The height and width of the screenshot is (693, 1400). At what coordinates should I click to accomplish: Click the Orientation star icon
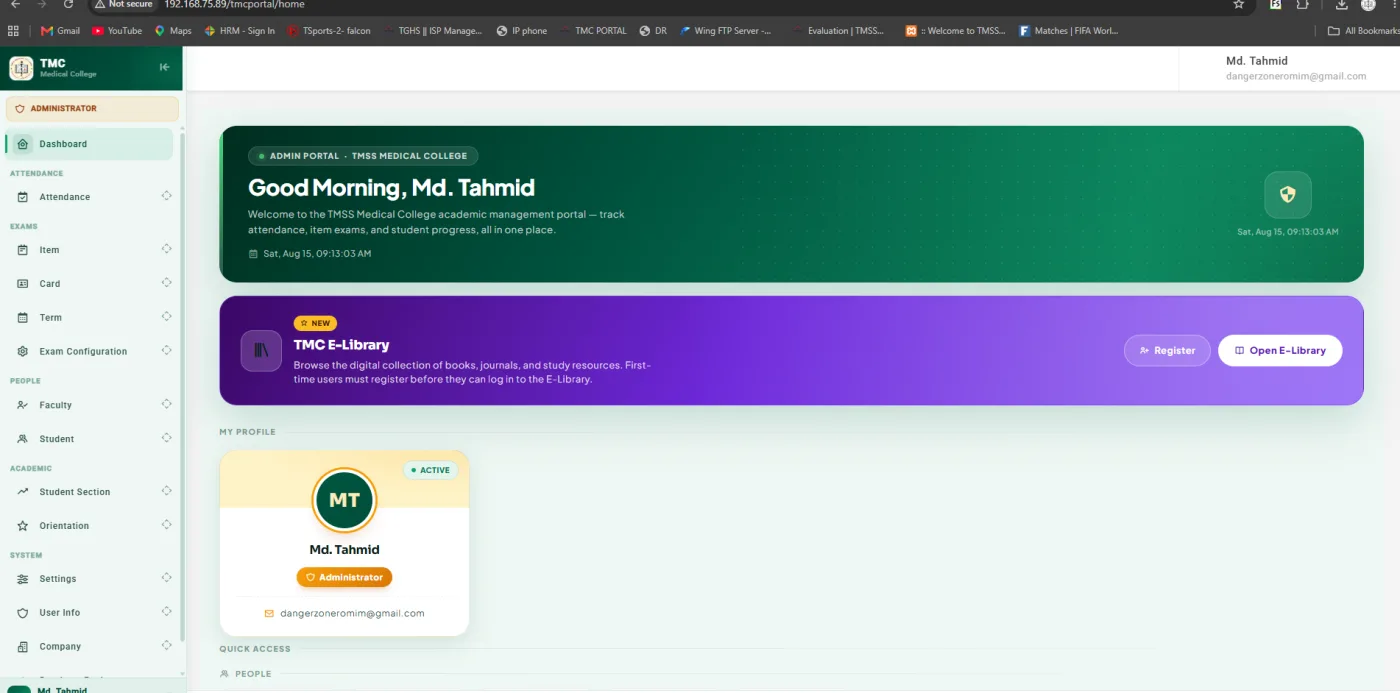23,526
